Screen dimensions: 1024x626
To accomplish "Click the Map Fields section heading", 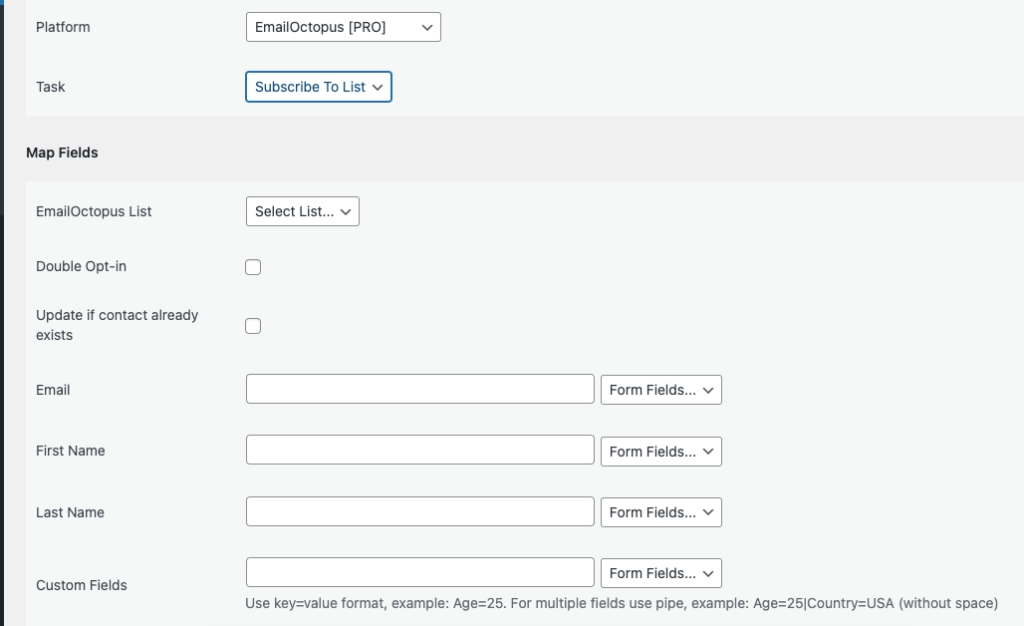I will click(62, 153).
